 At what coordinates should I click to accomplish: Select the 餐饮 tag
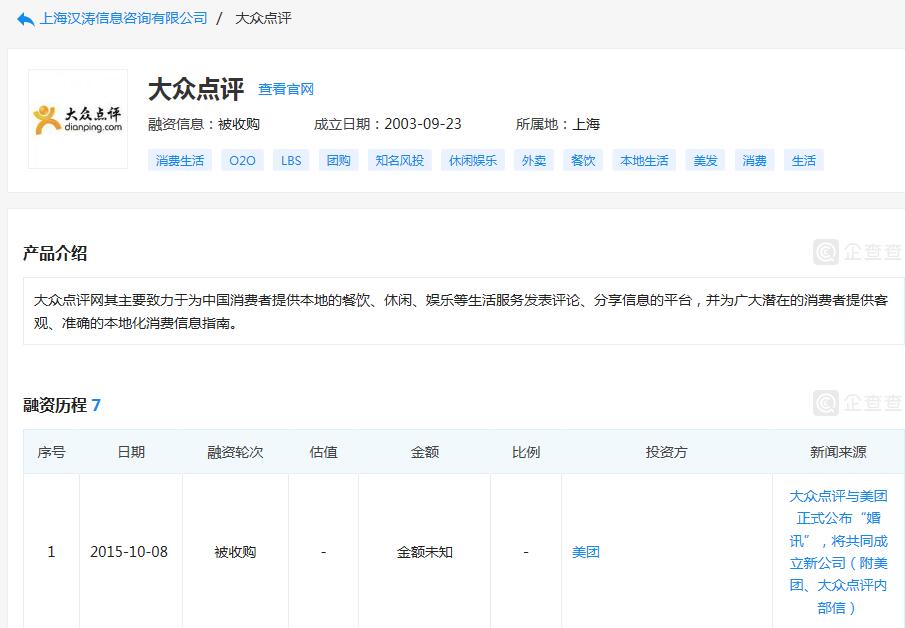(x=582, y=160)
